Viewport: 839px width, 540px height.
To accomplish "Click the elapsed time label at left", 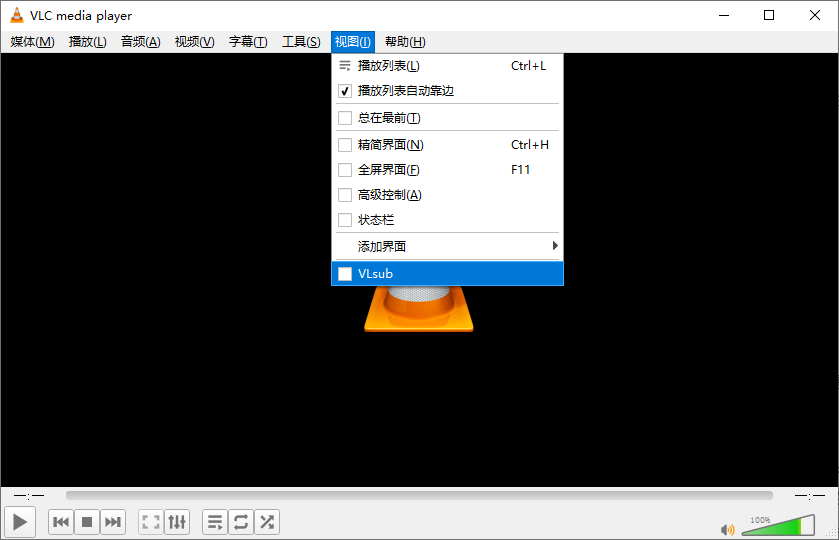I will click(29, 496).
